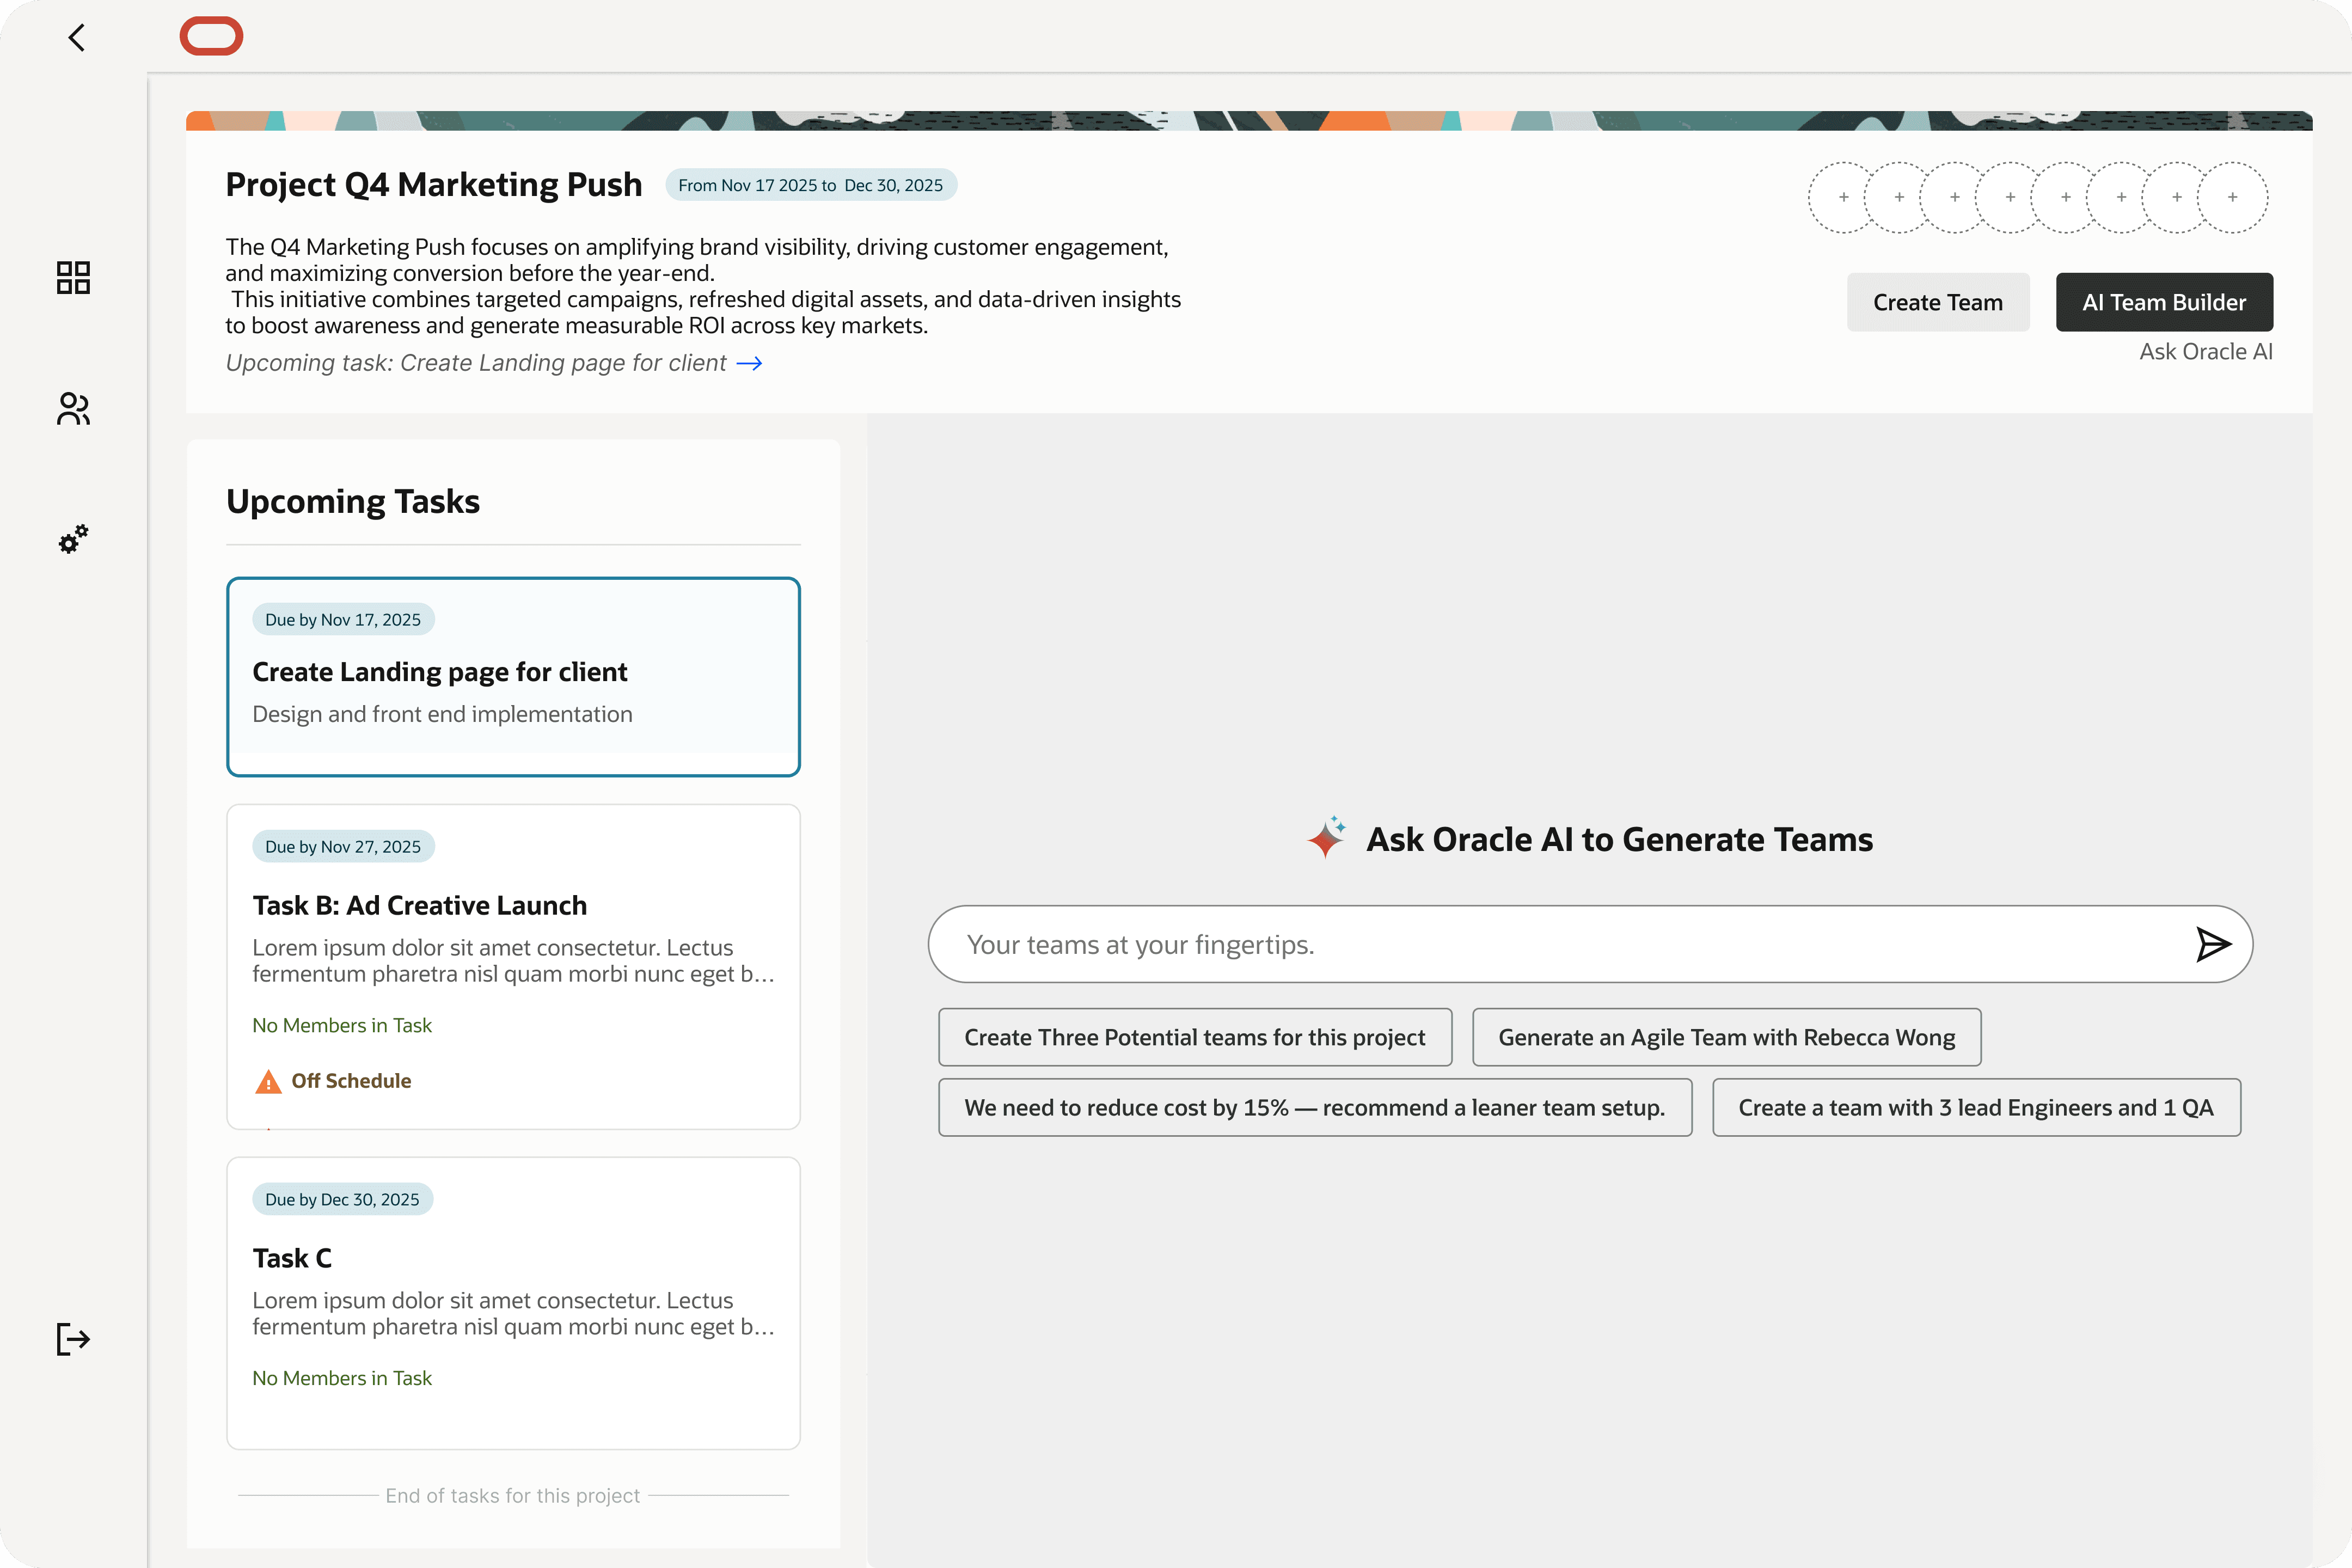This screenshot has height=1568, width=2352.
Task: Click the back arrow icon
Action: pos(77,38)
